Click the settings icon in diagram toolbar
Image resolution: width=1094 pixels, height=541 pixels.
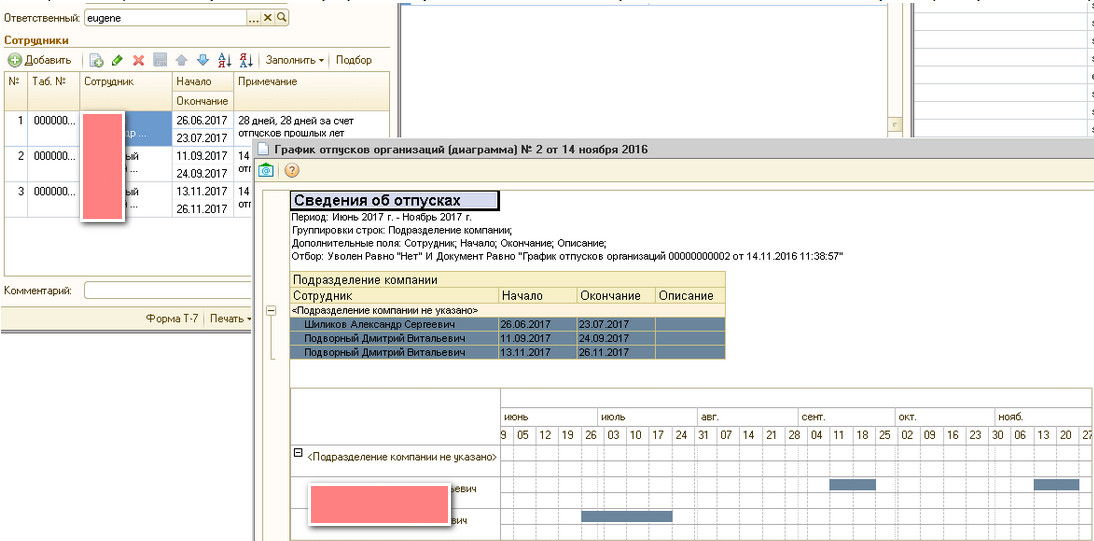point(268,171)
